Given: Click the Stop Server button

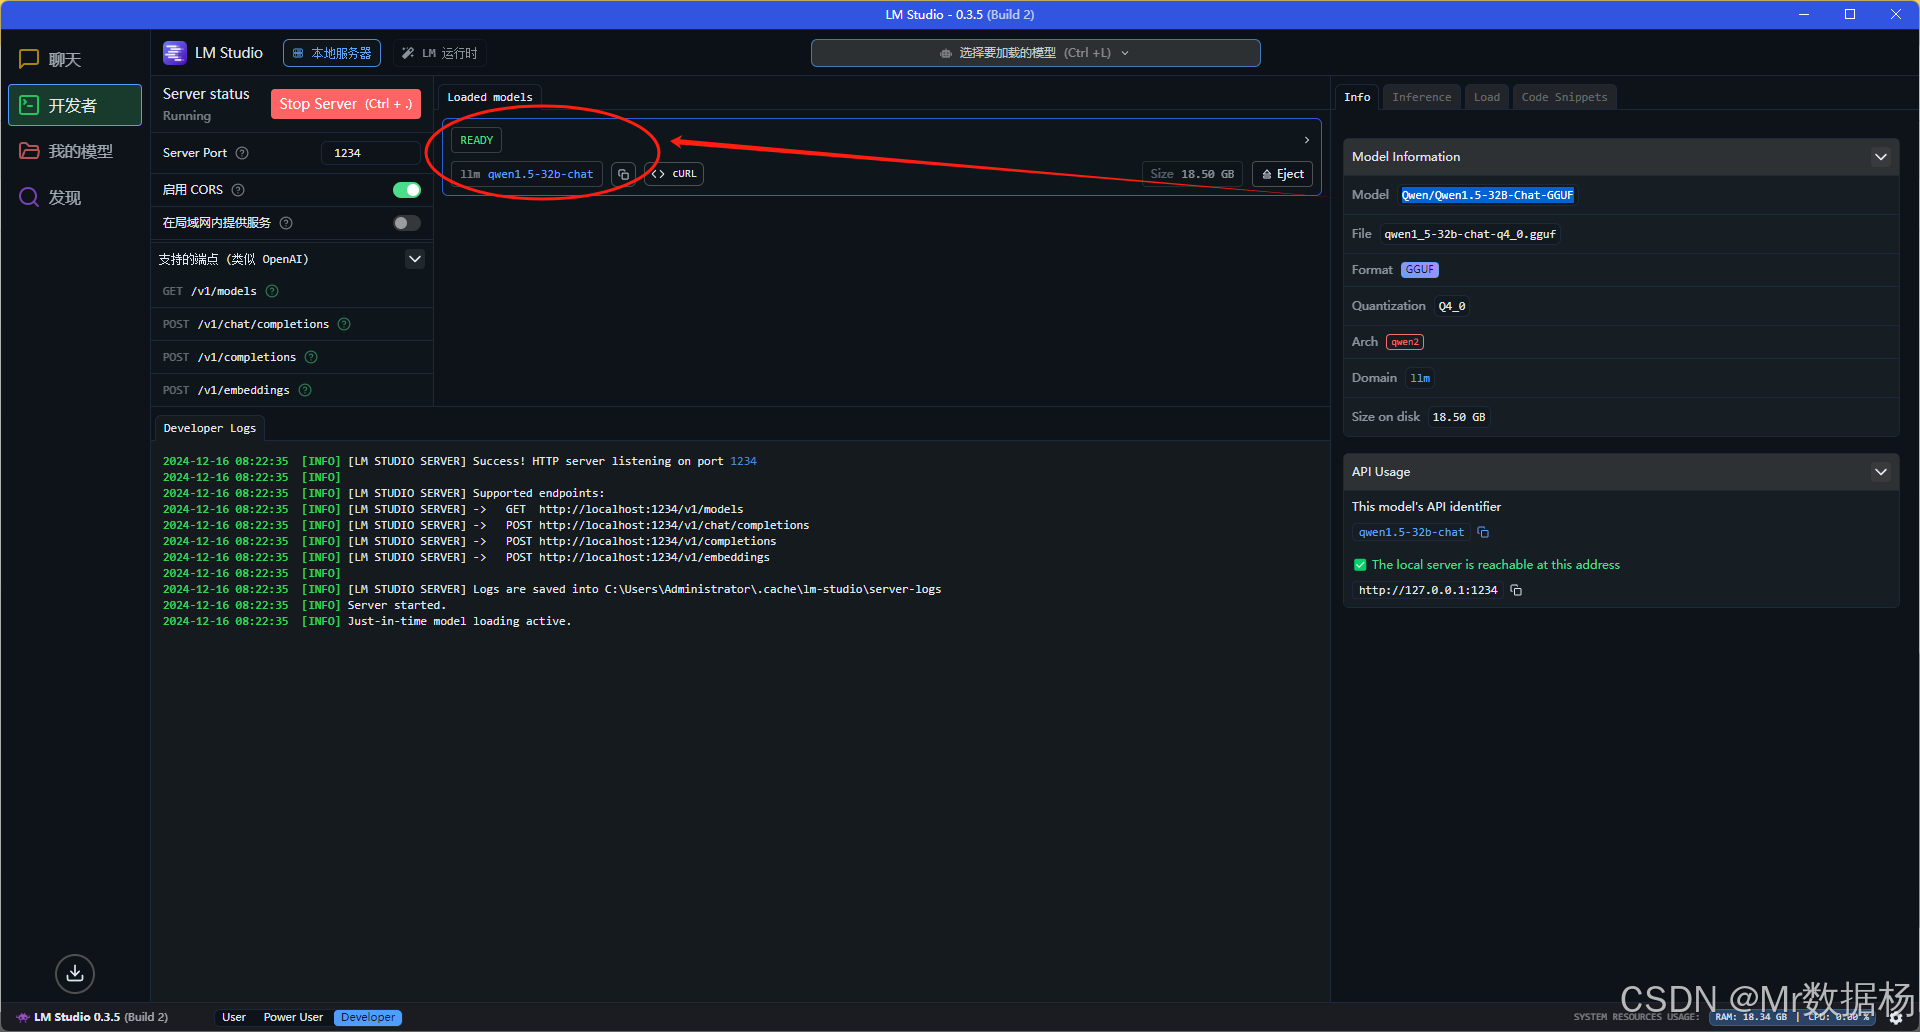Looking at the screenshot, I should 345,104.
